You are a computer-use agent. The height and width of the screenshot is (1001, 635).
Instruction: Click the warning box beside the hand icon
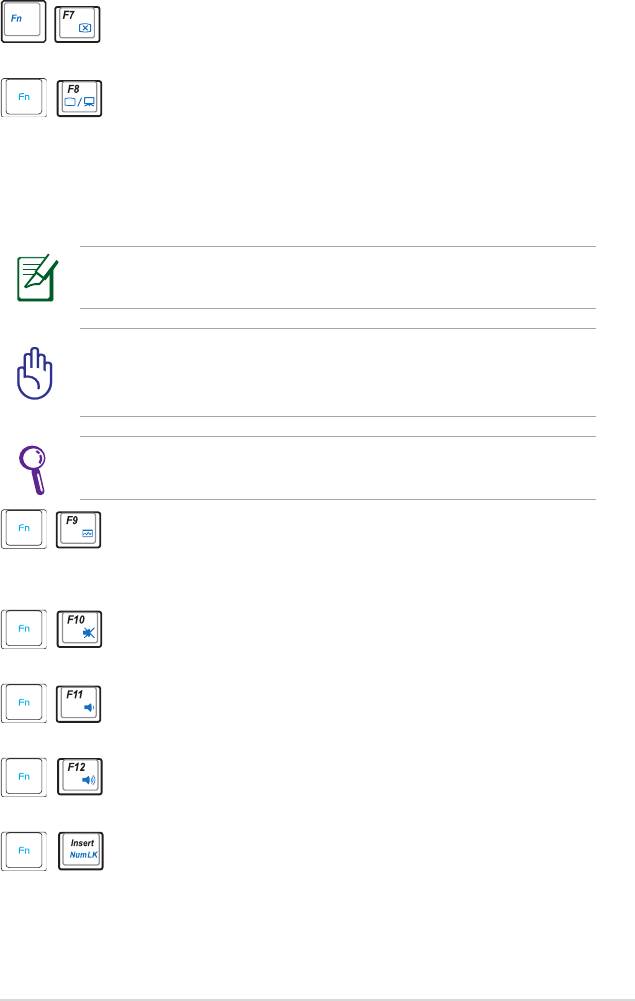pos(337,372)
